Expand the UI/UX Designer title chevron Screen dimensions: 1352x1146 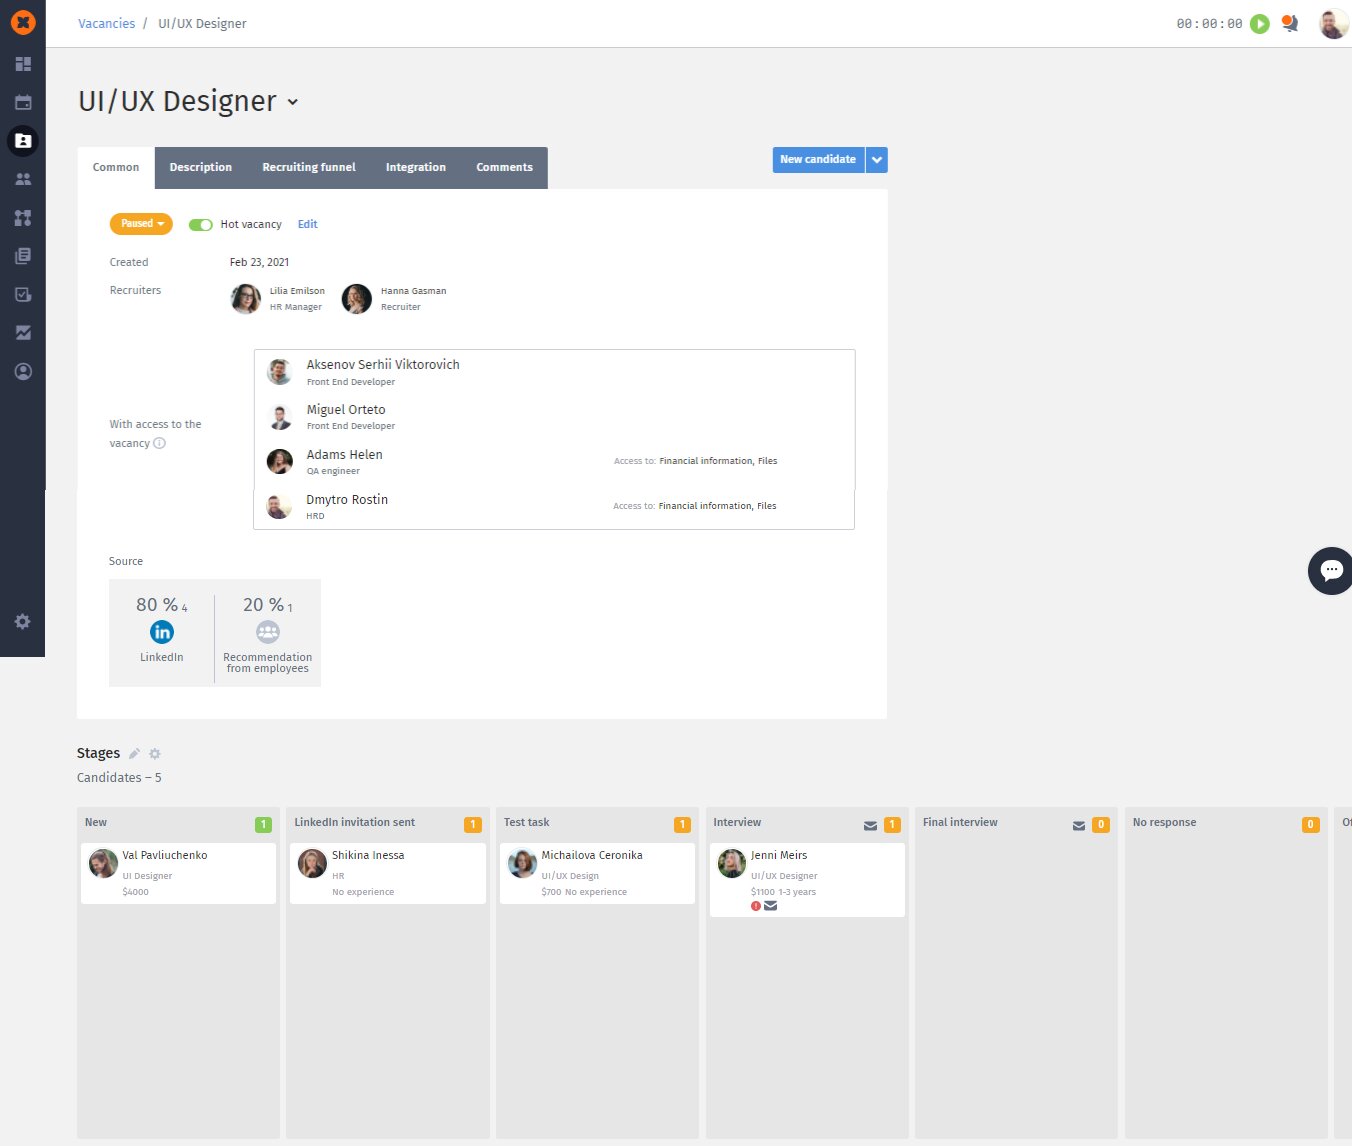[293, 102]
